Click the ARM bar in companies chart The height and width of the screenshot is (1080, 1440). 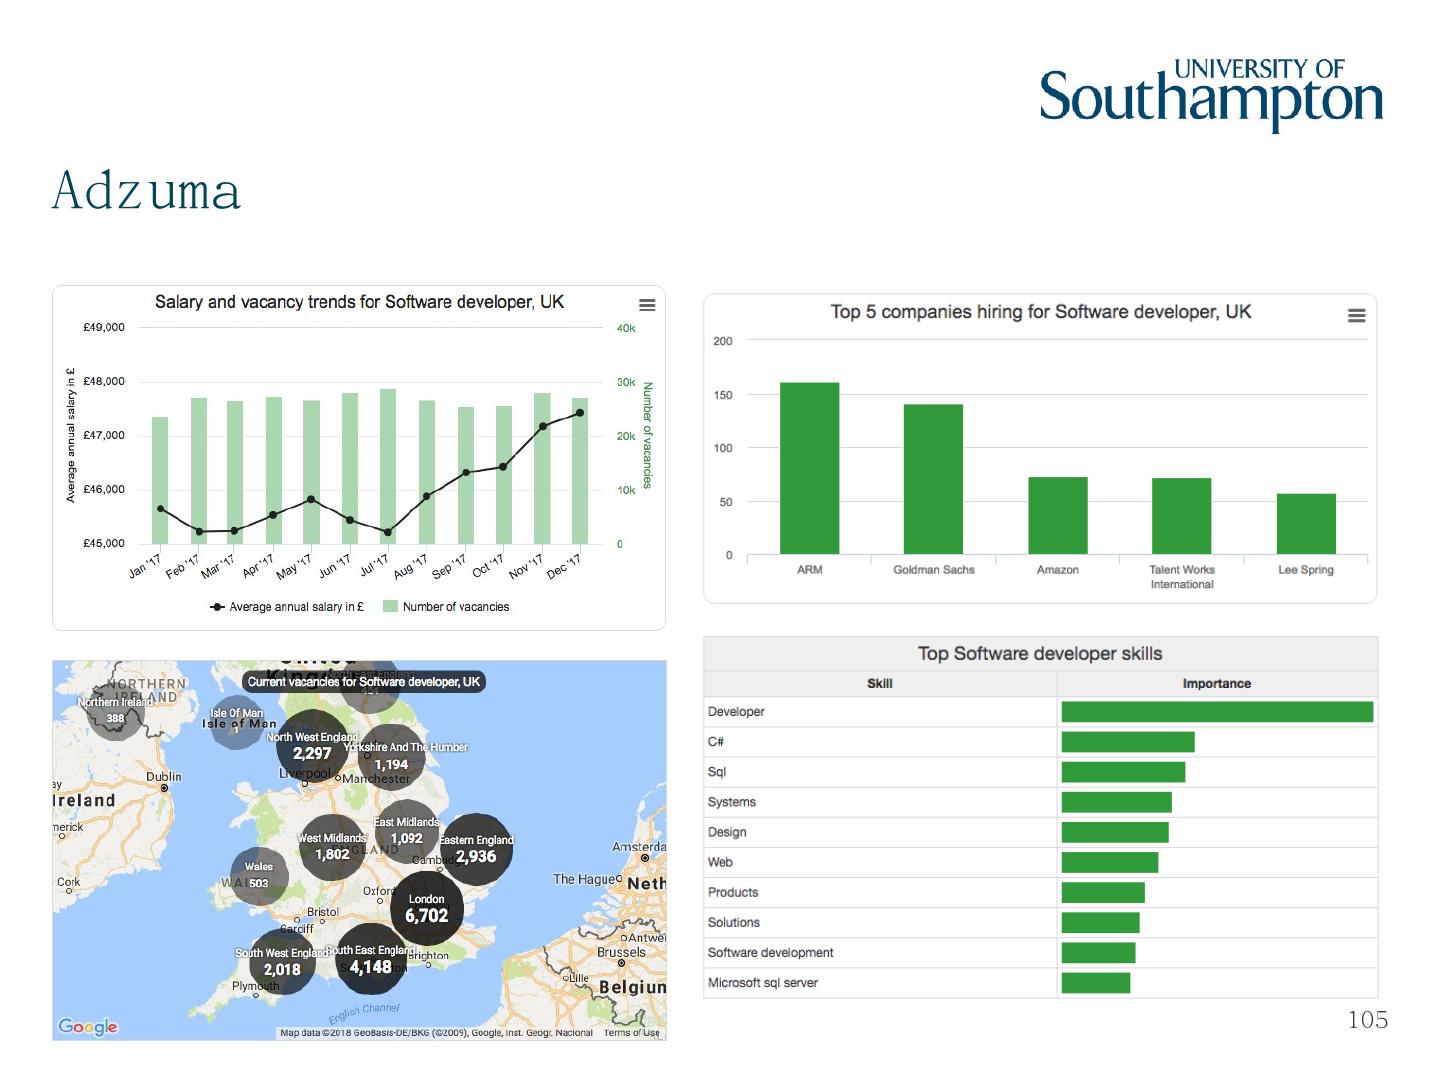pos(810,468)
